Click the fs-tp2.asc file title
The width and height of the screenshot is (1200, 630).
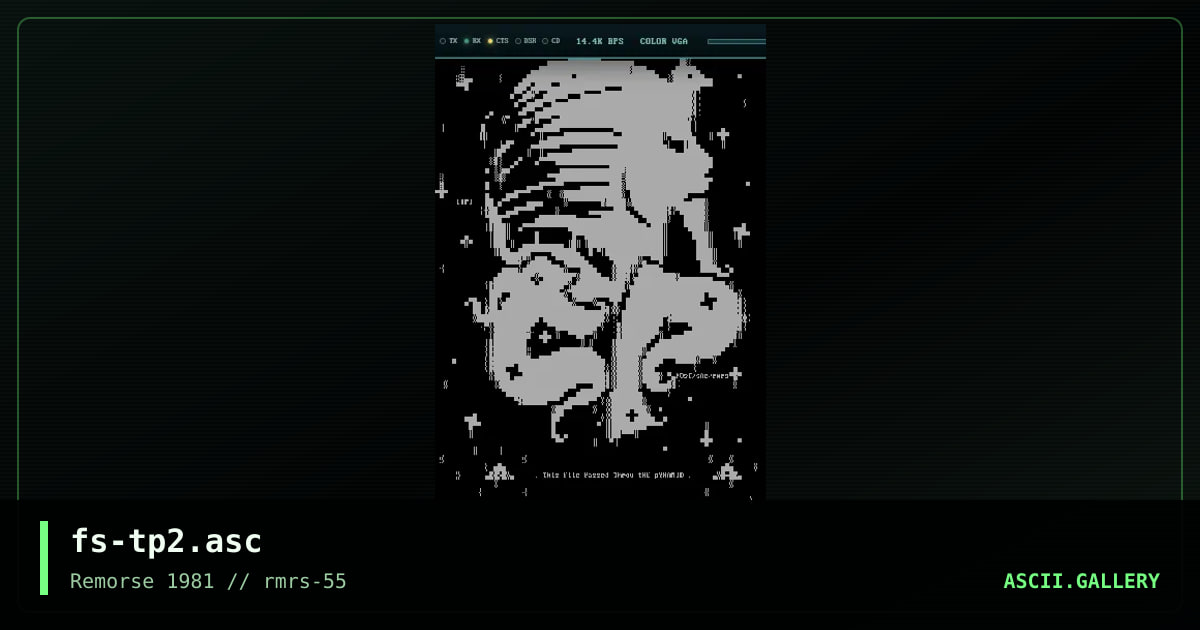click(x=166, y=541)
